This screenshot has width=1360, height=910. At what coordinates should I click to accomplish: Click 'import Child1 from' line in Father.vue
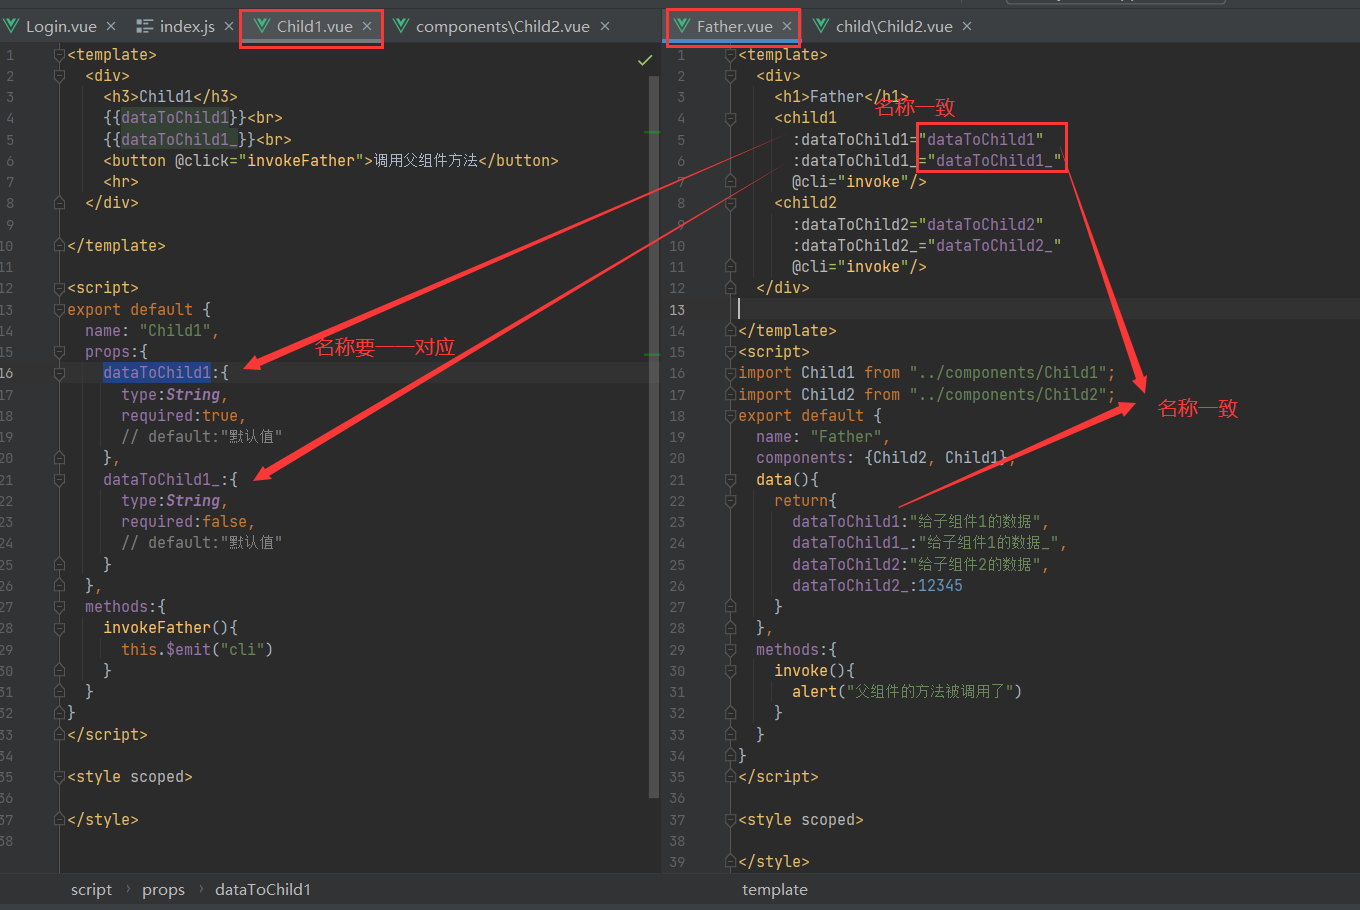coord(927,373)
